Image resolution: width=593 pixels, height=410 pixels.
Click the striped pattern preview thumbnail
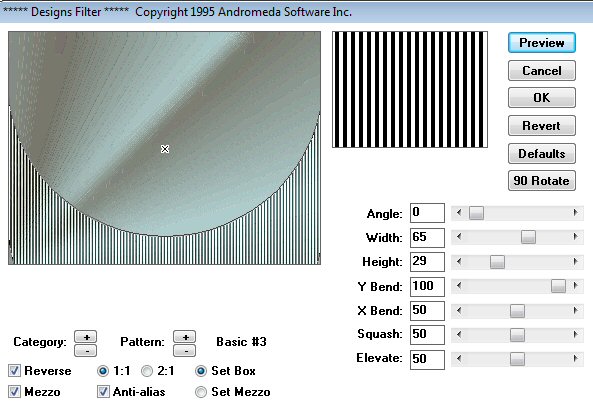pyautogui.click(x=410, y=90)
